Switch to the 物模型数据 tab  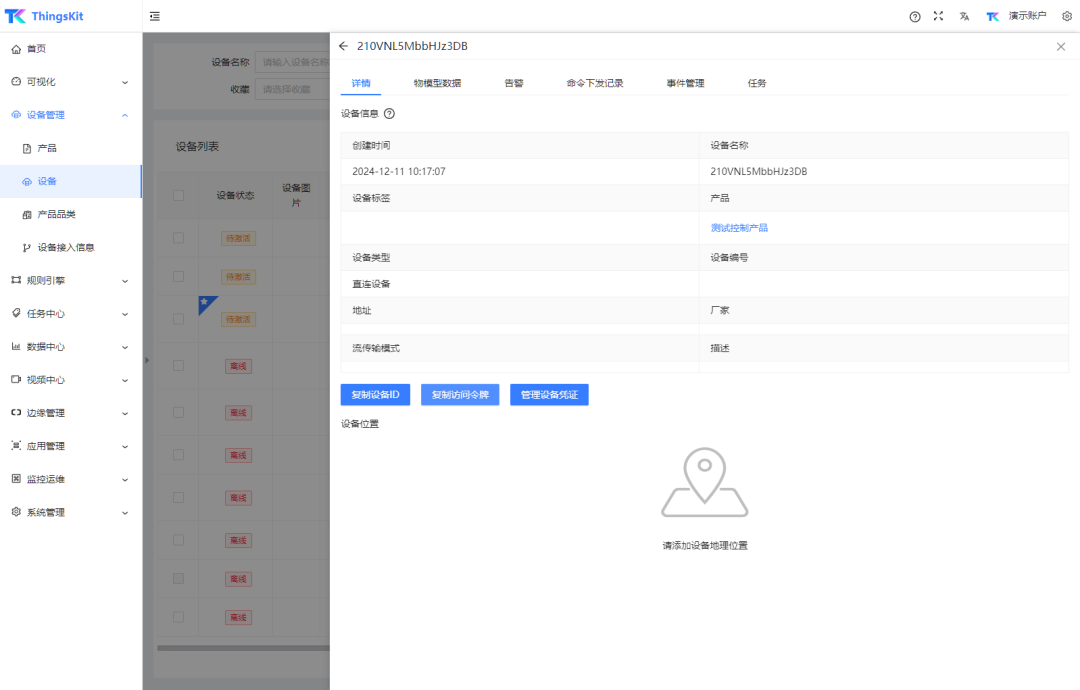click(437, 83)
